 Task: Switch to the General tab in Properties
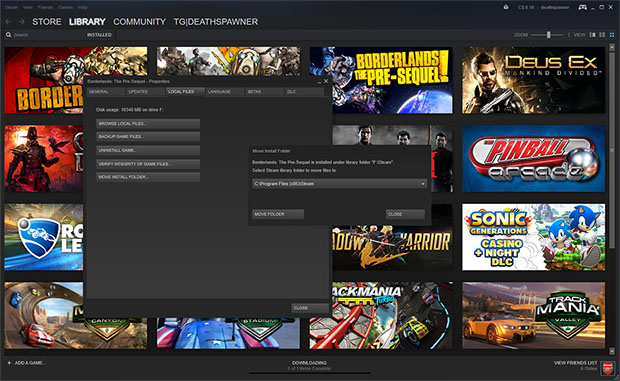[106, 92]
